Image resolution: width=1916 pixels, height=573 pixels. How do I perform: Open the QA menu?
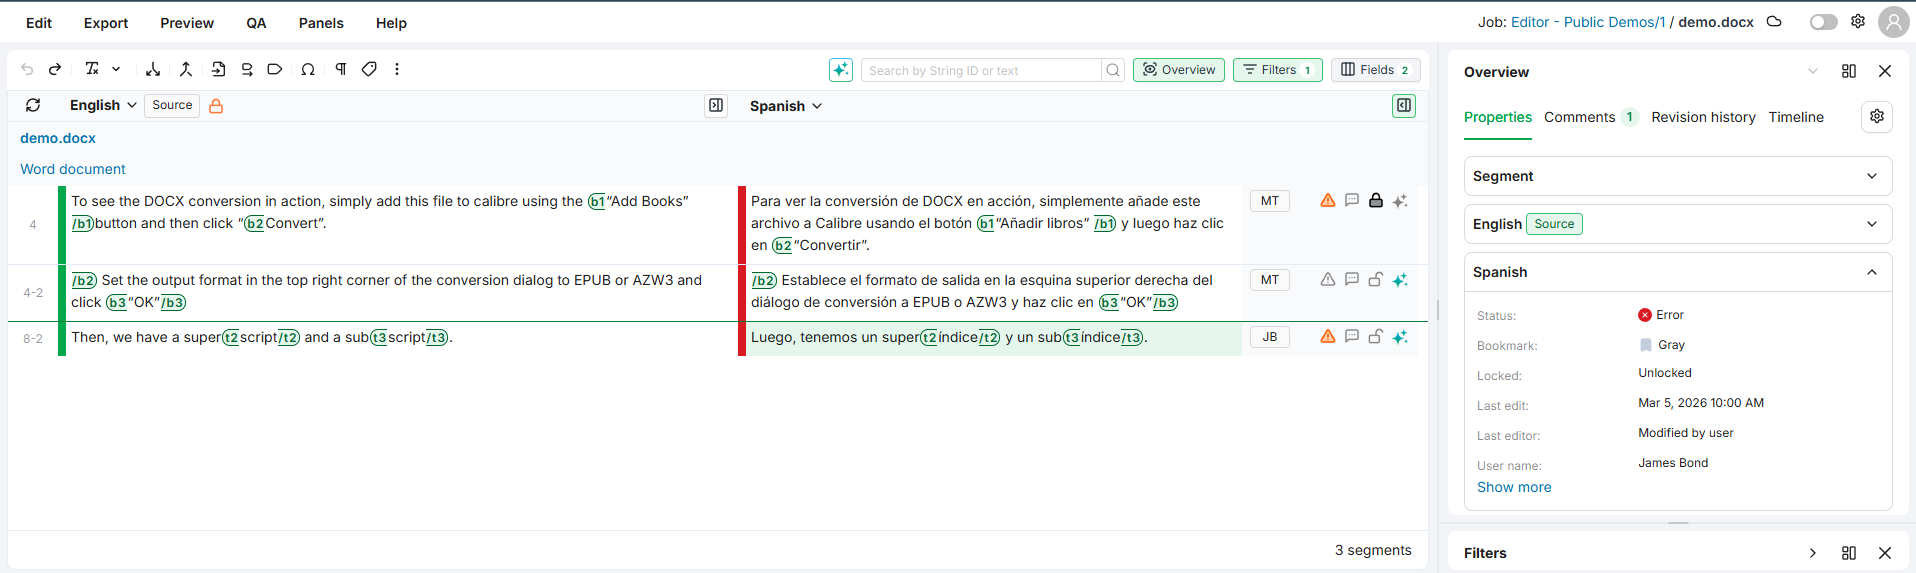point(256,23)
